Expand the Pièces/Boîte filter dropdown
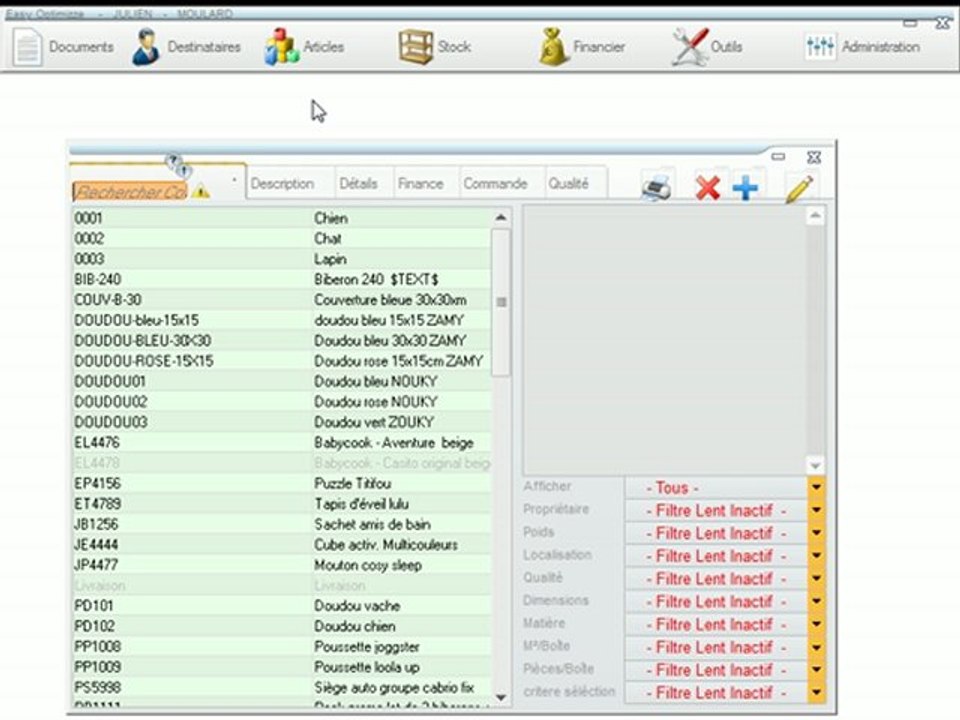 click(x=816, y=670)
